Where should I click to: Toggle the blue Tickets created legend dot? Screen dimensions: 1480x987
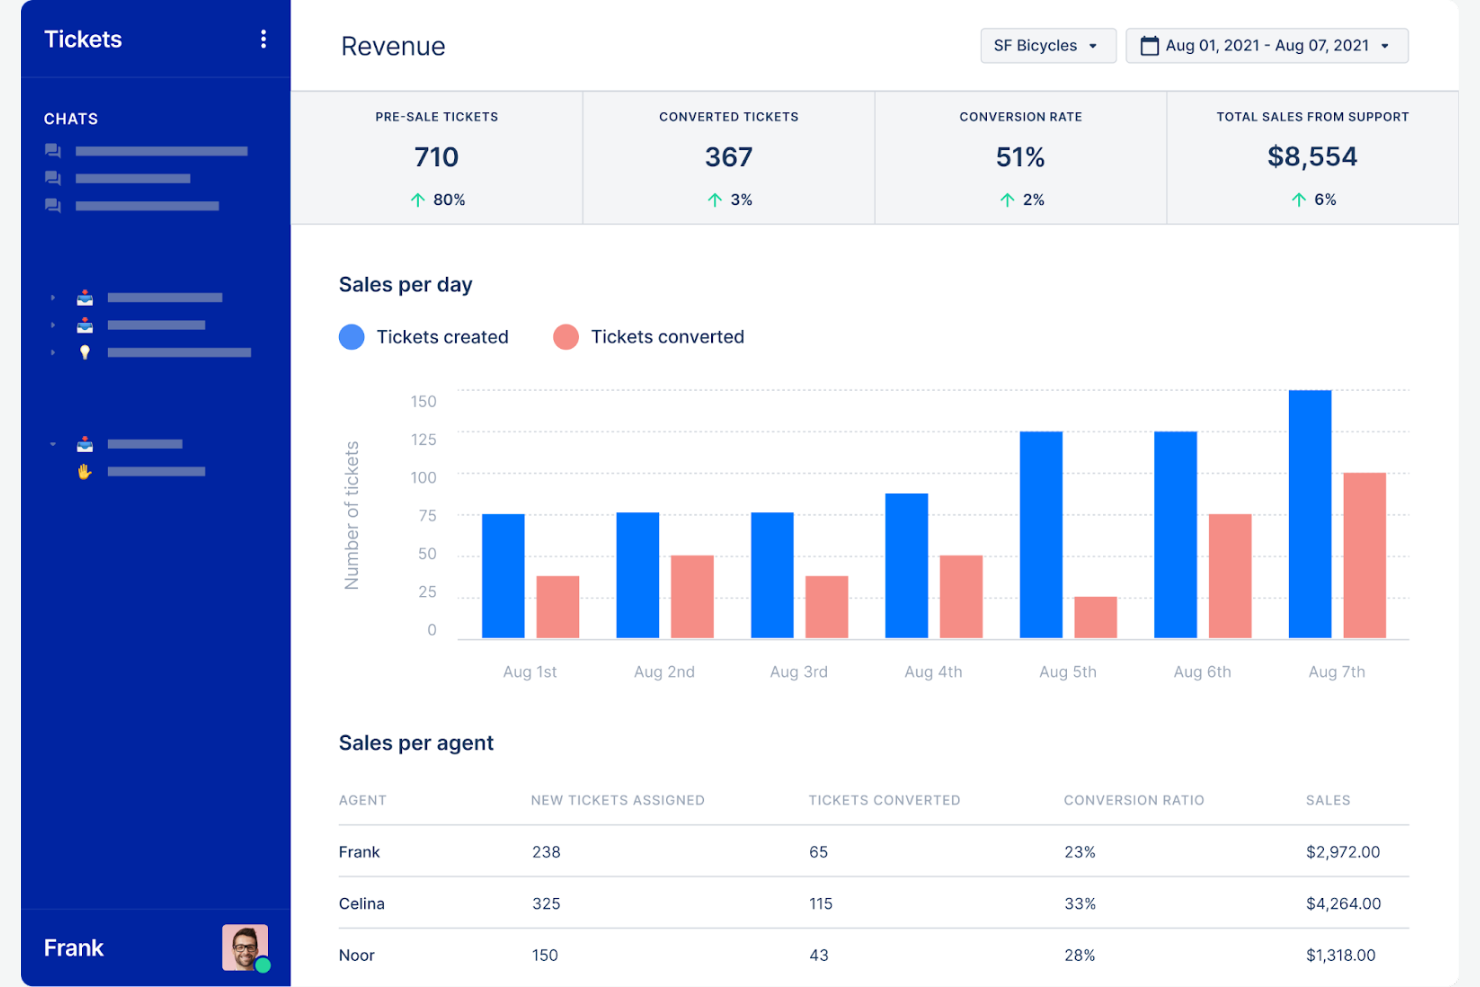click(352, 337)
